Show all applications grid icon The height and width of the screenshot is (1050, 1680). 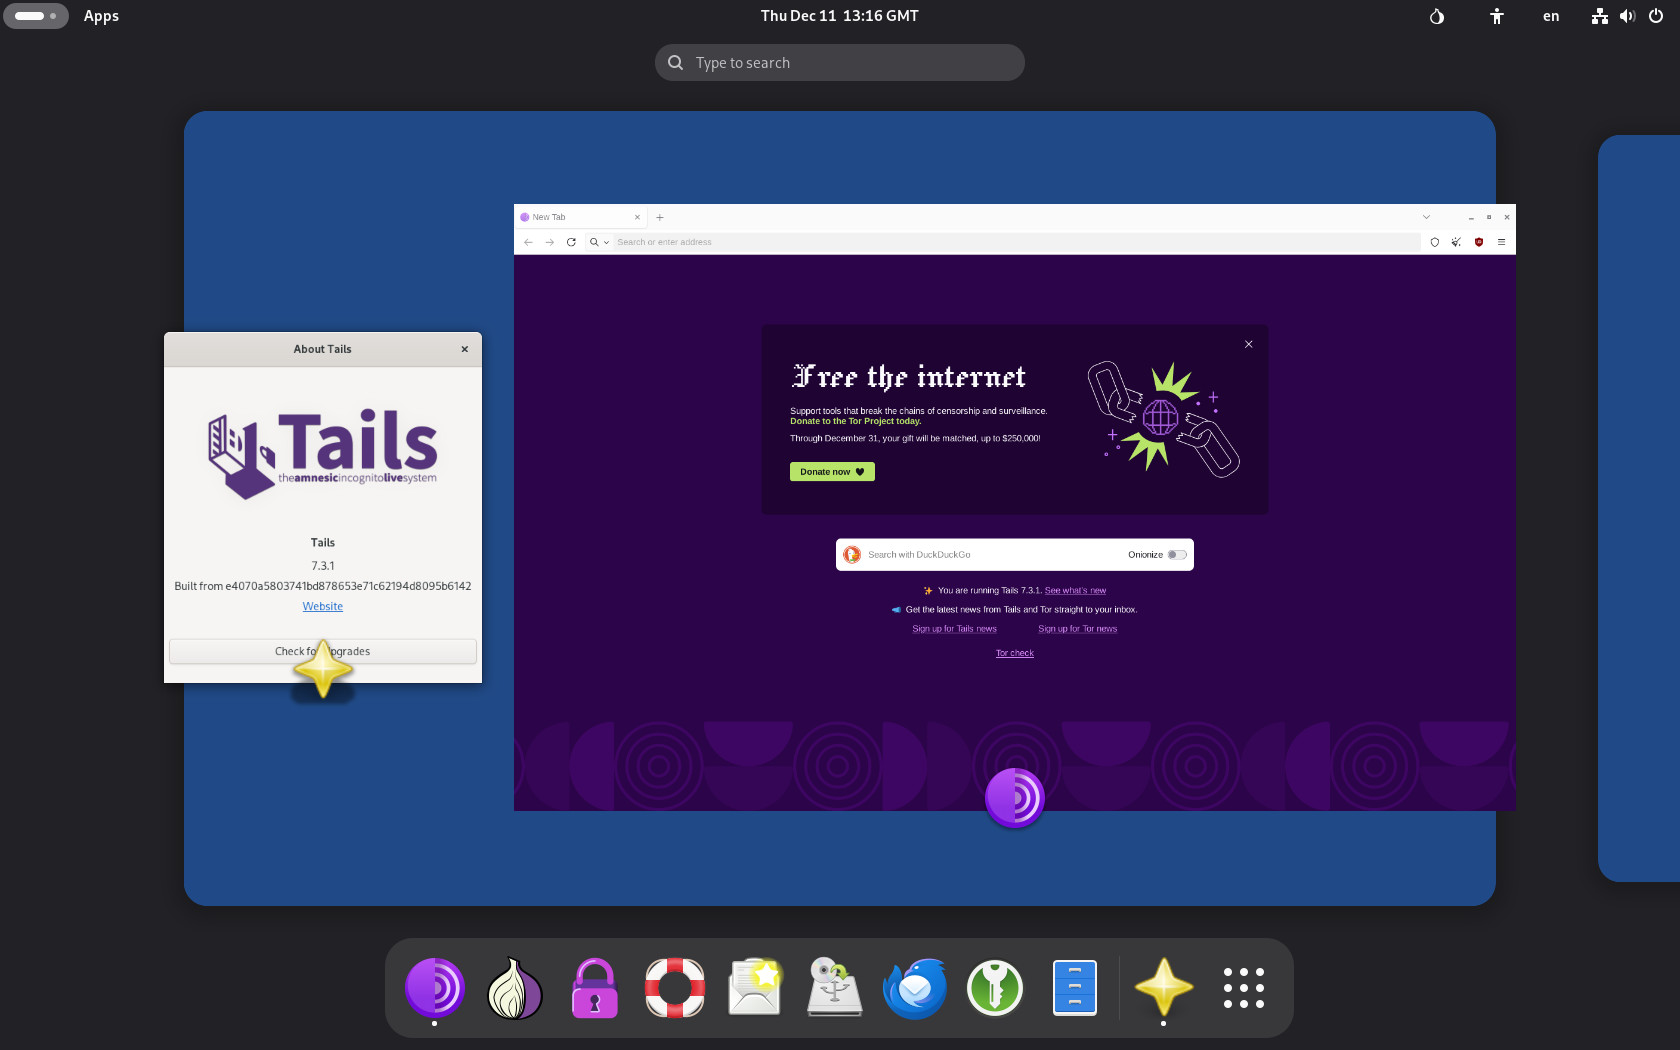tap(1243, 987)
